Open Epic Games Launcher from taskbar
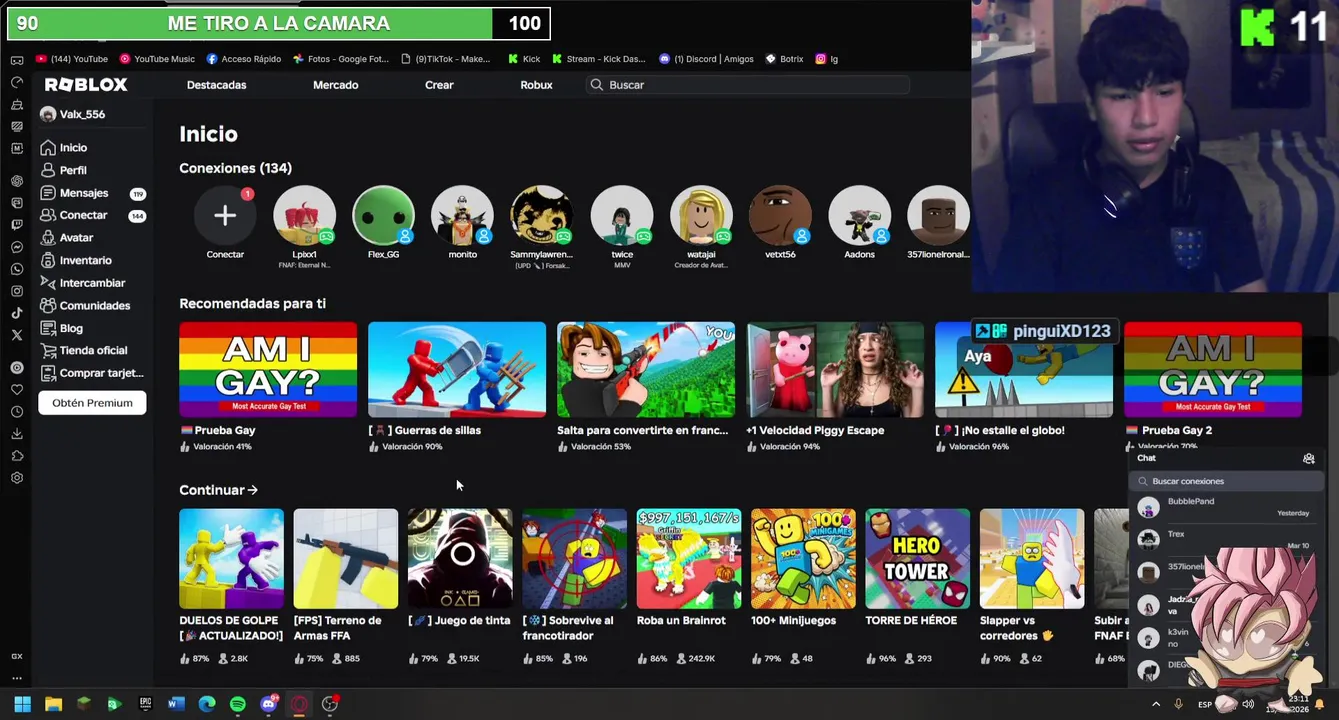This screenshot has height=720, width=1339. tap(145, 704)
